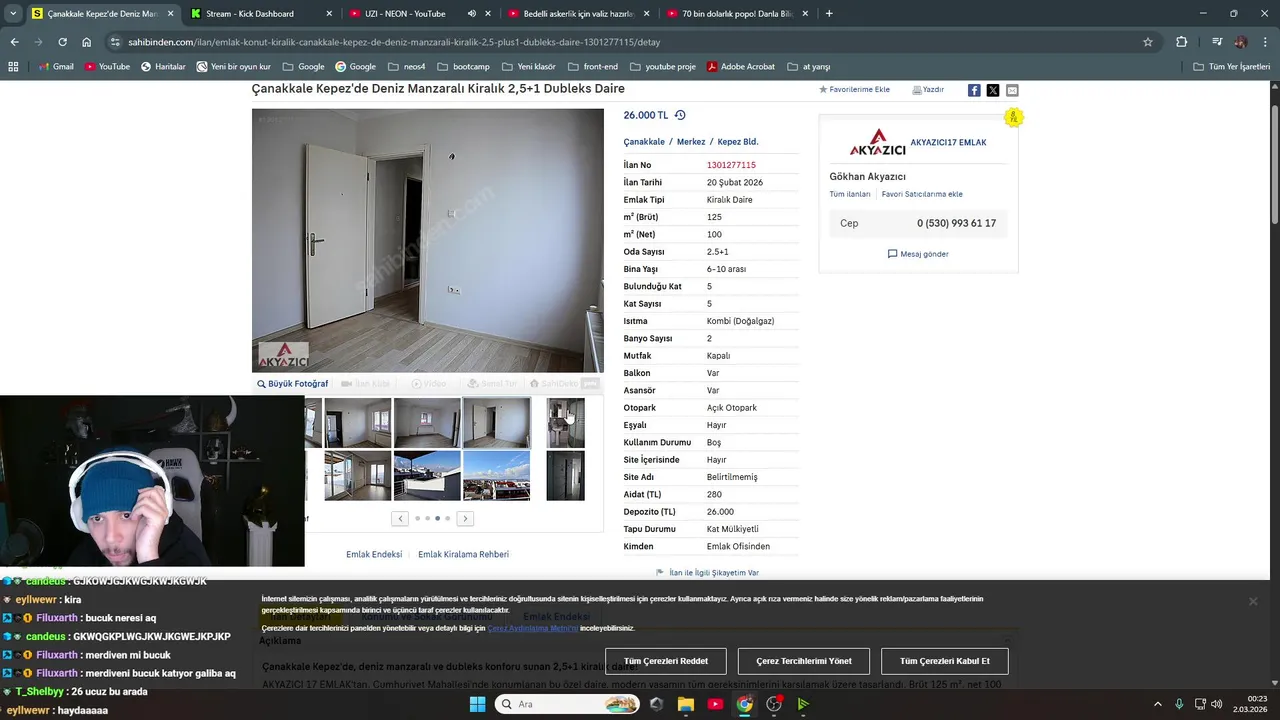This screenshot has height=720, width=1280.
Task: Open the Chrome extensions menu
Action: click(1181, 42)
